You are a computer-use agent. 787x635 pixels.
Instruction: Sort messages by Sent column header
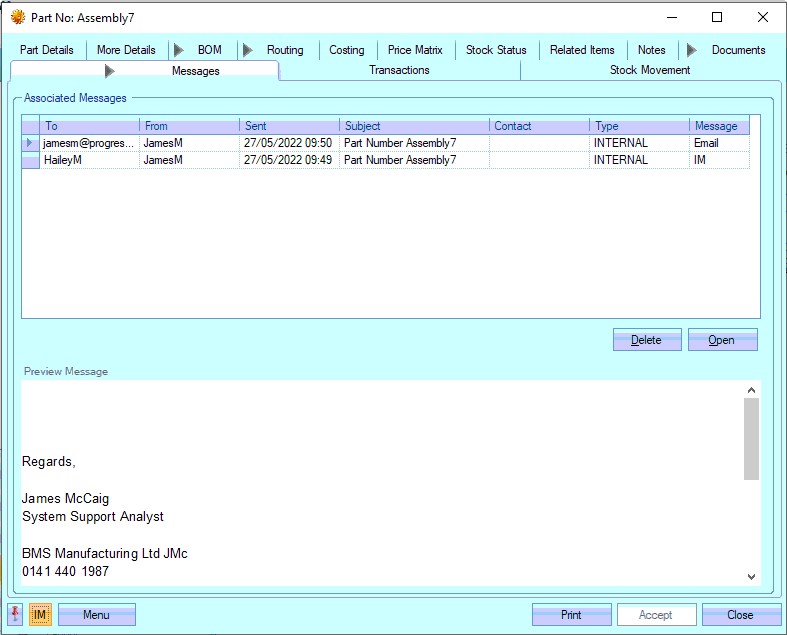[289, 126]
